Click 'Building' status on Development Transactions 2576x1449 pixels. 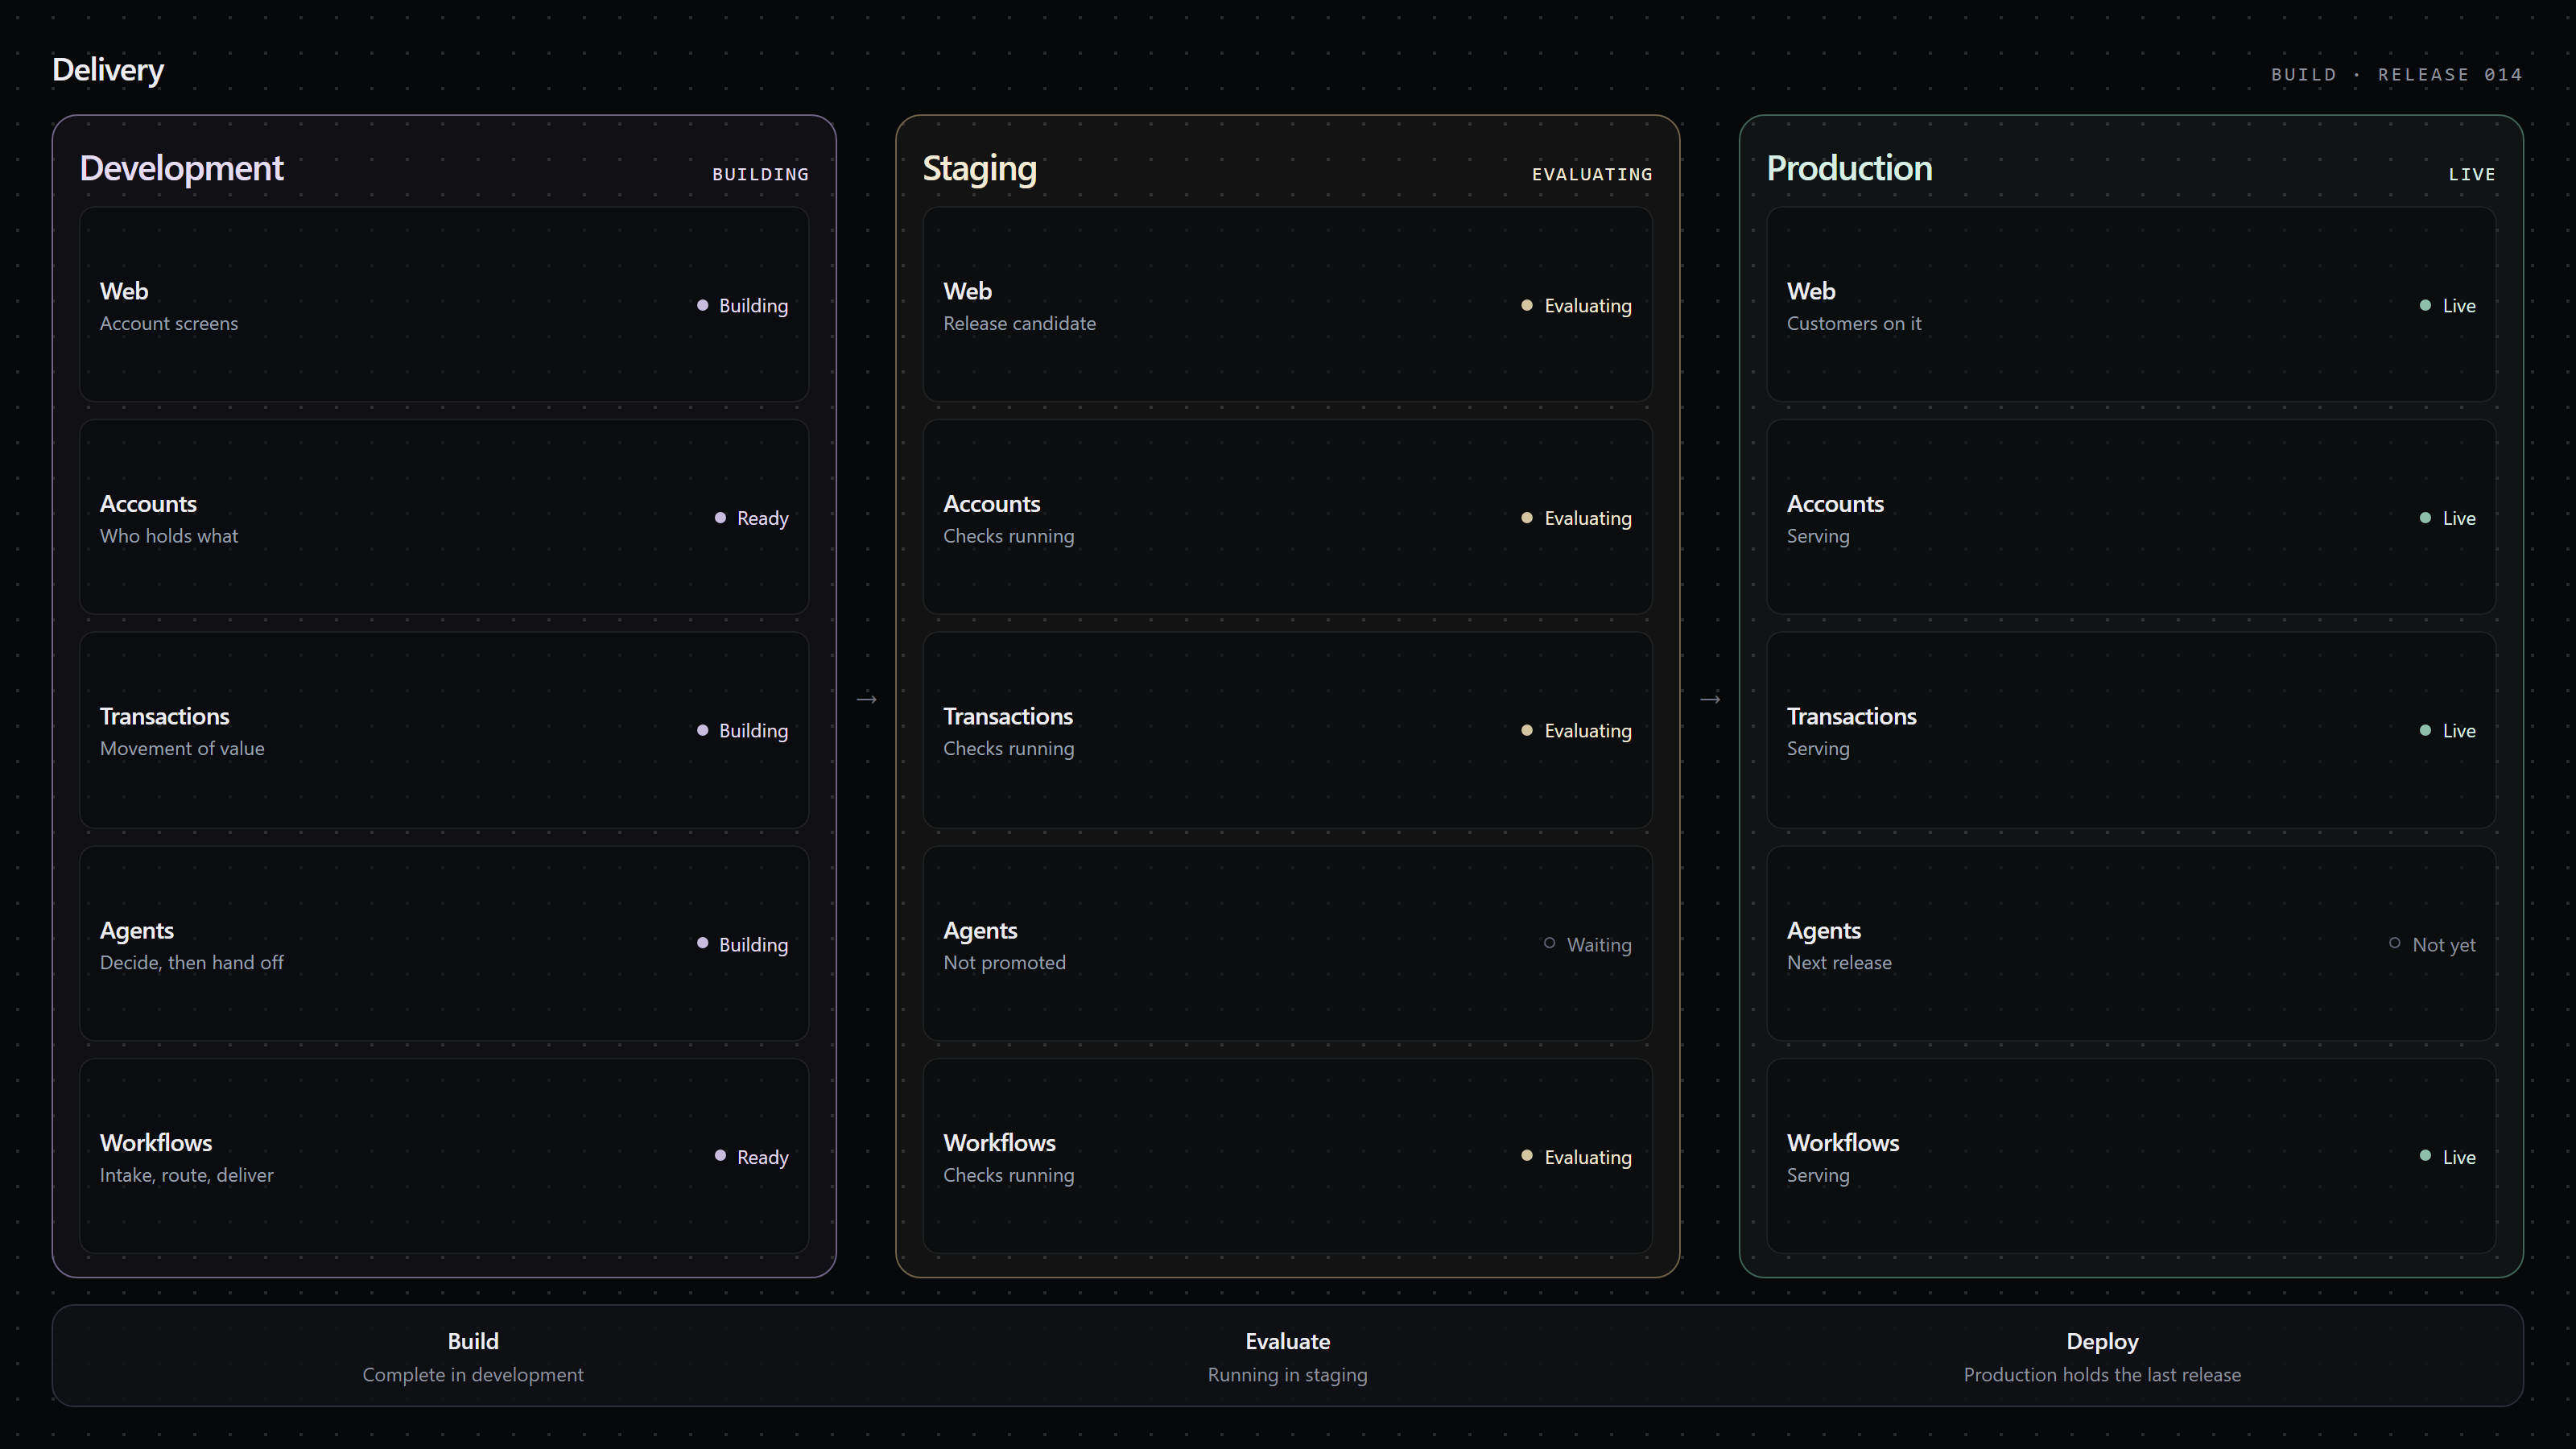tap(742, 731)
